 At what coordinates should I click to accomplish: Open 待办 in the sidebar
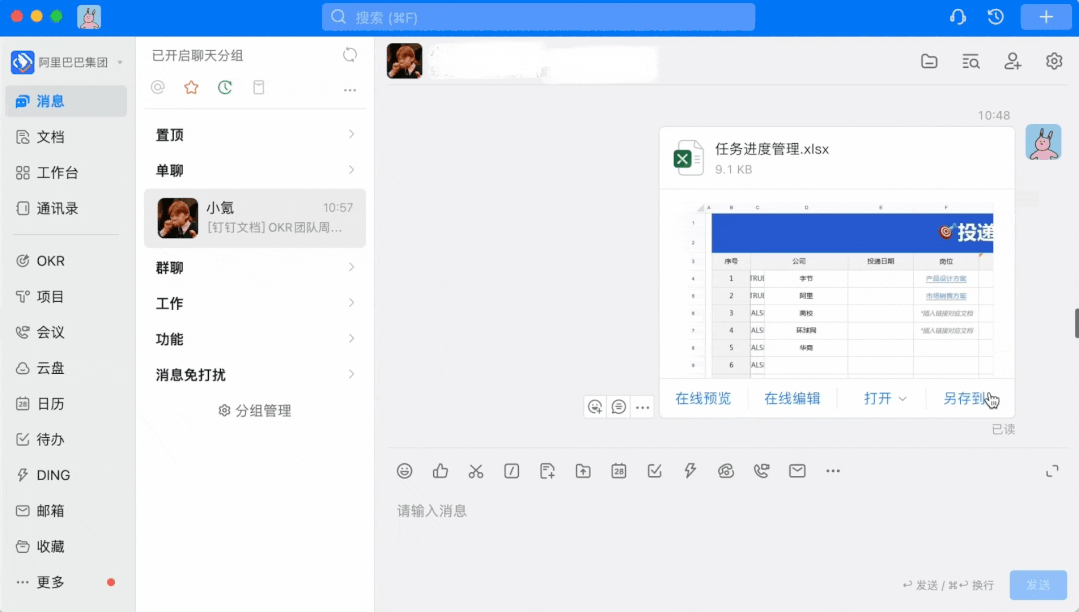click(x=66, y=440)
